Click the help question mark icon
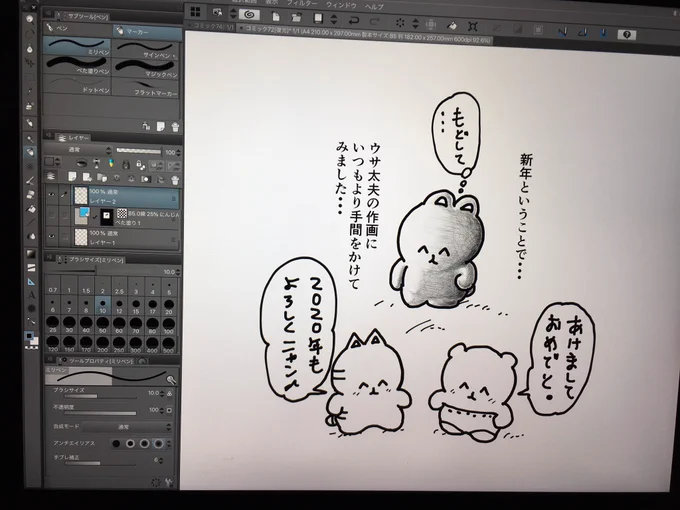Viewport: 680px width, 510px height. (x=626, y=35)
